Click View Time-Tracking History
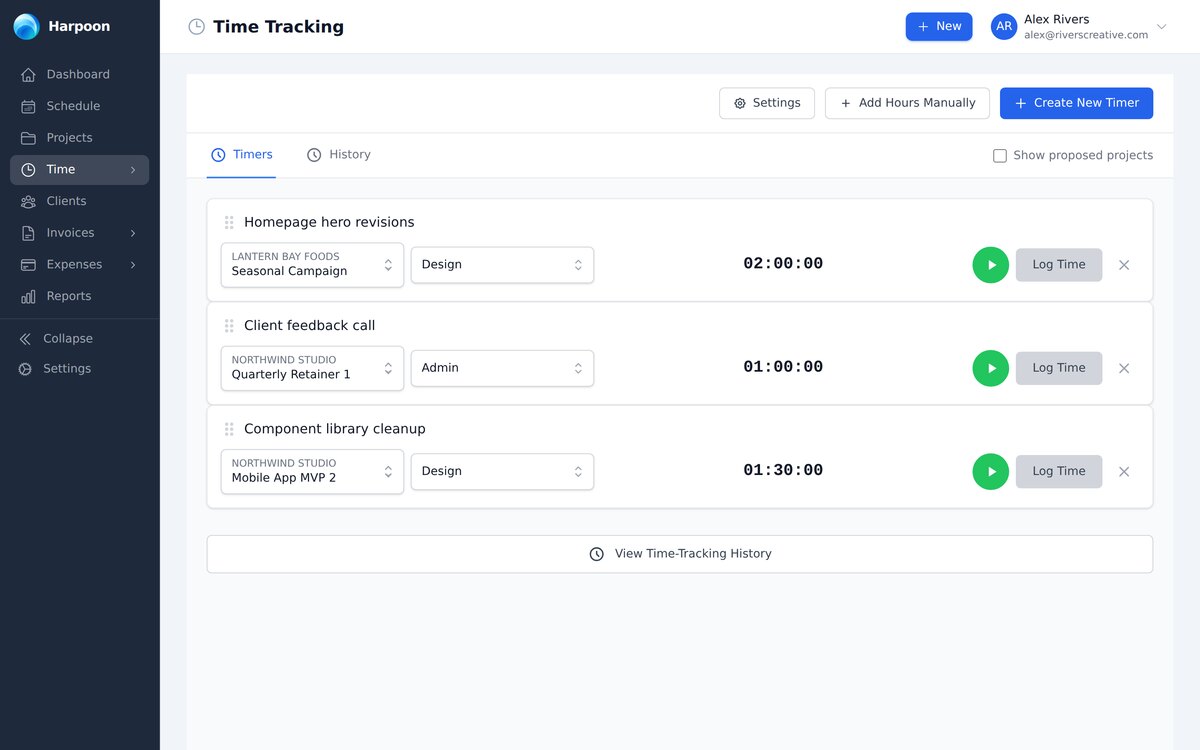The width and height of the screenshot is (1200, 750). click(x=680, y=554)
